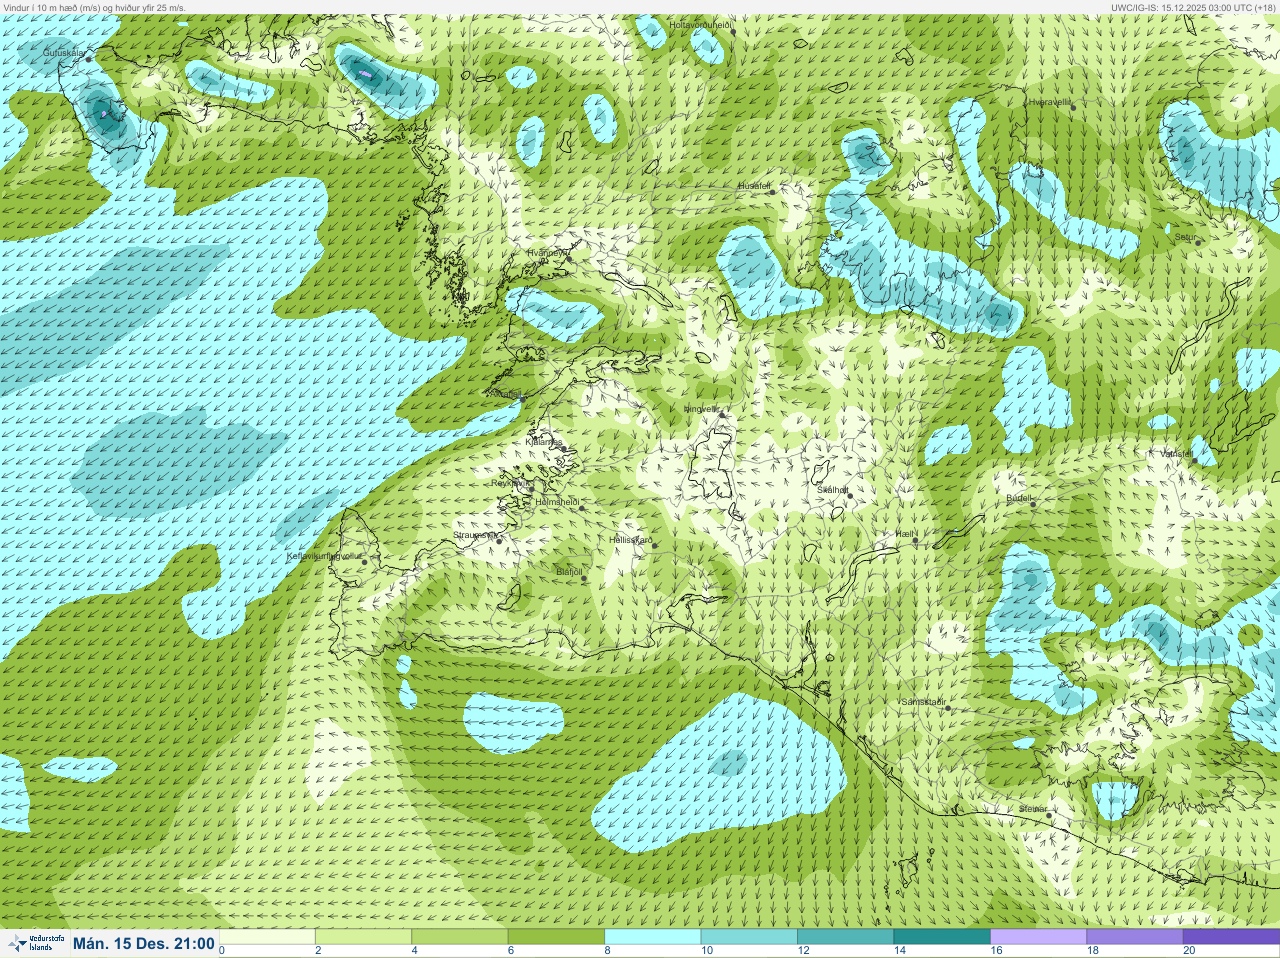Click the Kjalarnes station label
The image size is (1280, 958).
tap(544, 441)
